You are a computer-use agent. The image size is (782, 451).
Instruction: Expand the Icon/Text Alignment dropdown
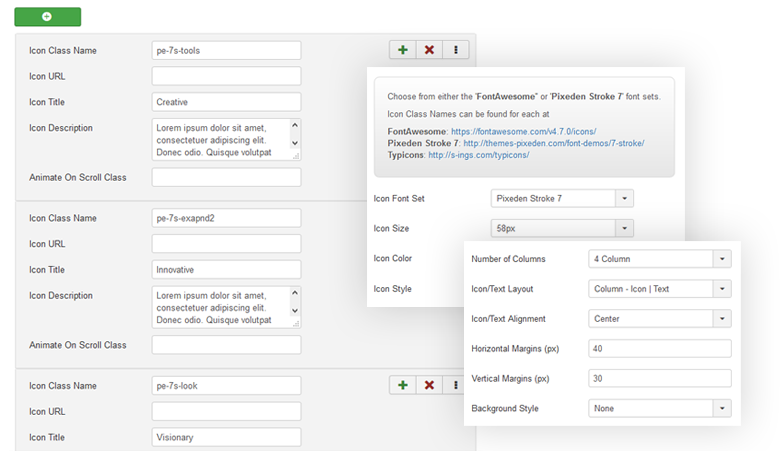pyautogui.click(x=660, y=319)
